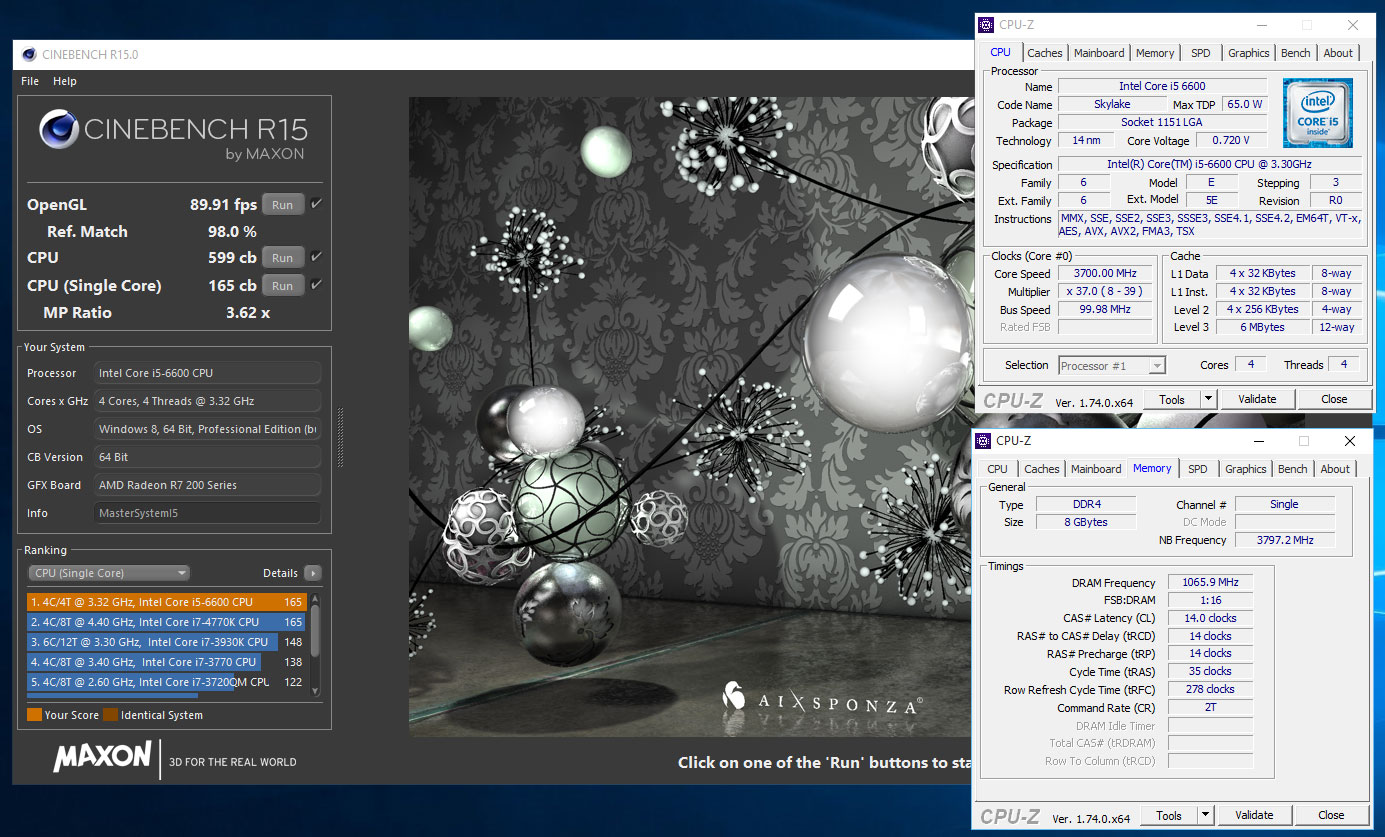Click the Cinebench title bar app icon
Screen dimensions: 1385x837
[x=29, y=55]
